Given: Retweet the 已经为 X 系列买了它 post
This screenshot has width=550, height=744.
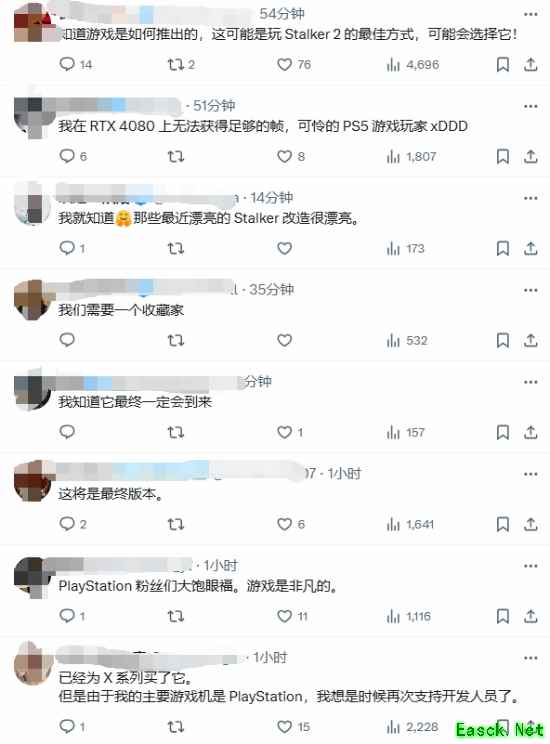Looking at the screenshot, I should click(176, 726).
